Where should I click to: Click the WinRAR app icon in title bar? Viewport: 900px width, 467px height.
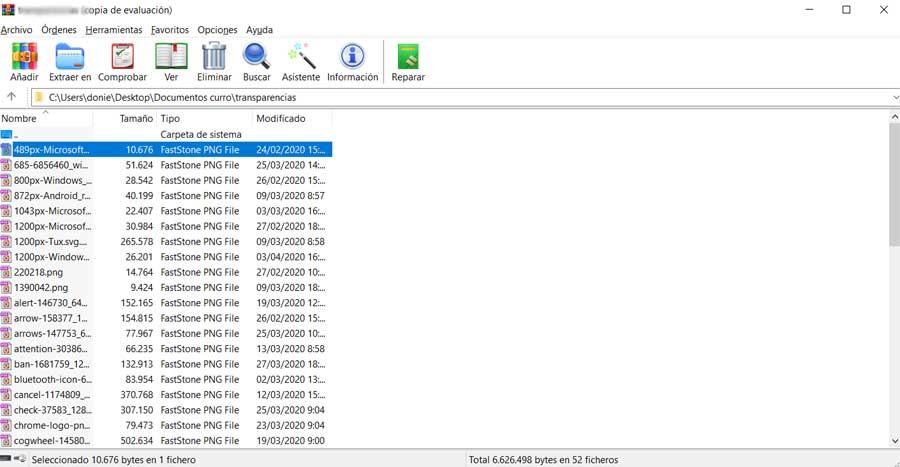8,10
